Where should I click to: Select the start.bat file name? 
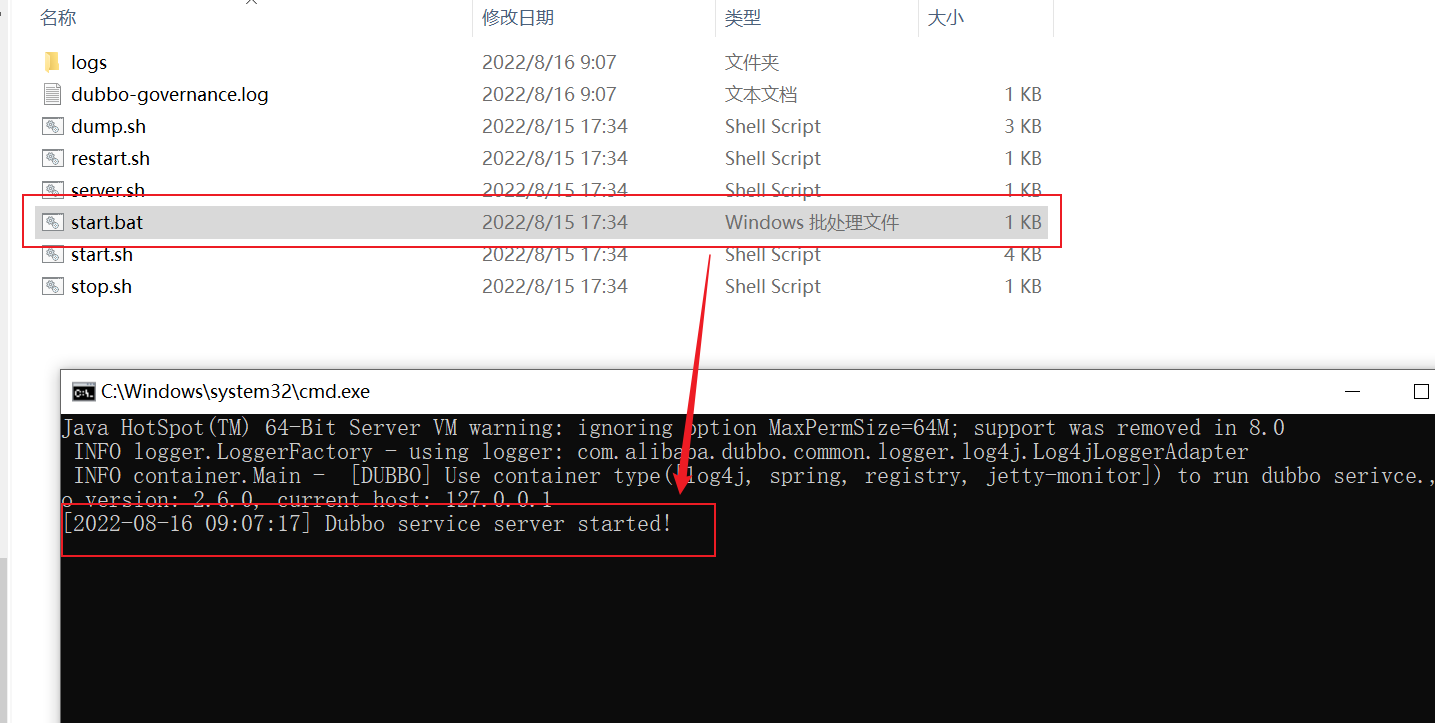pos(107,222)
